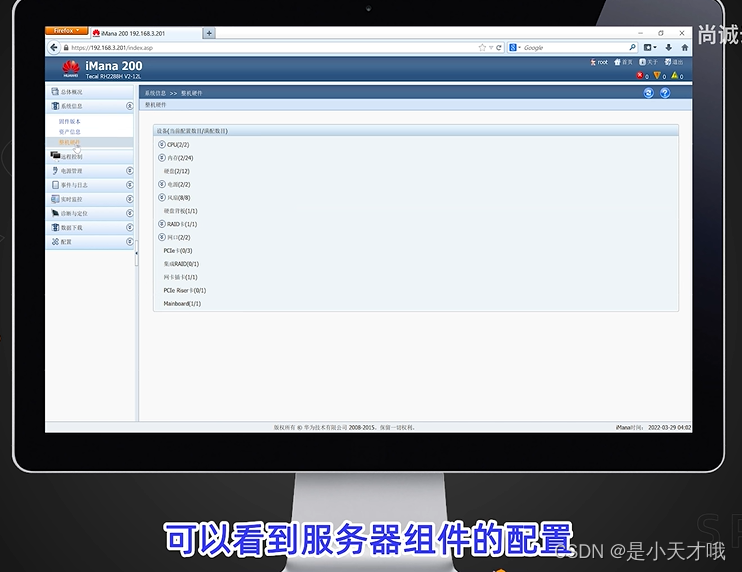742x572 pixels.
Task: Click the 配置 sidebar icon
Action: coord(55,242)
